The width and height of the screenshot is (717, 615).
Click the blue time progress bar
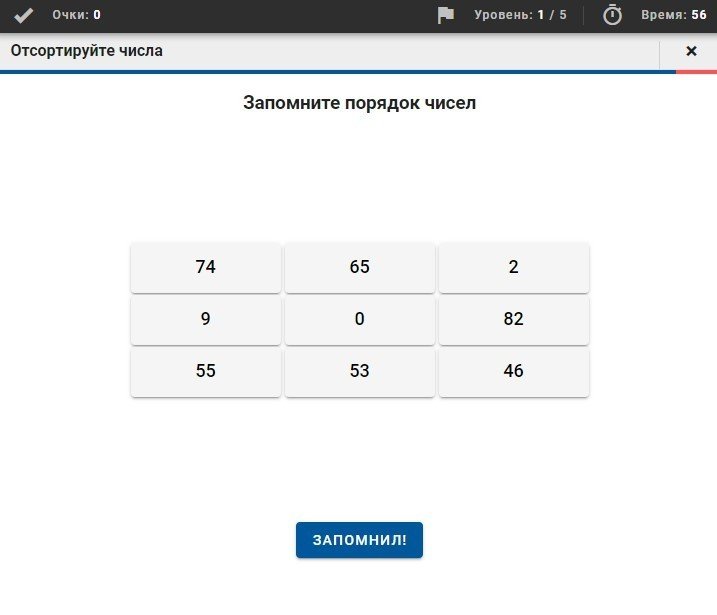[x=338, y=72]
